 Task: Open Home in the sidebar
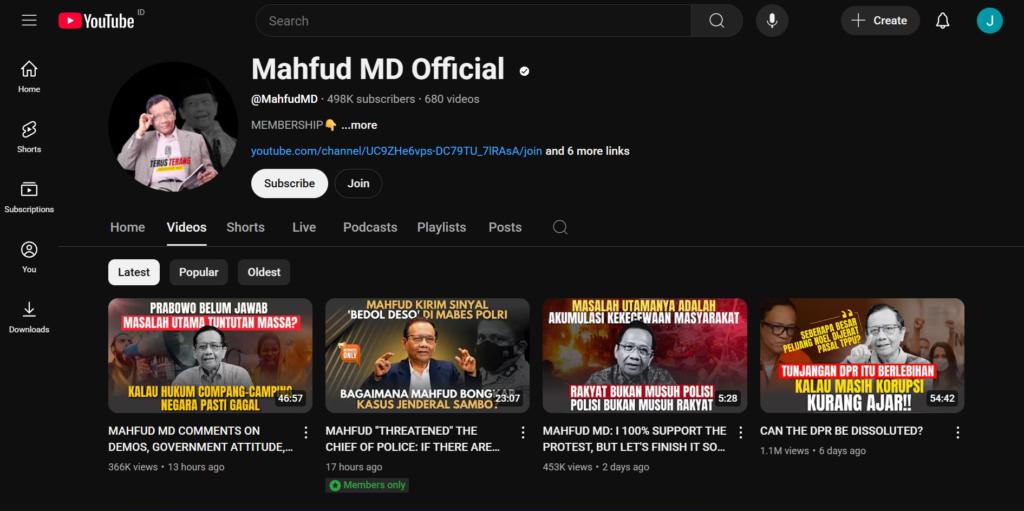(x=29, y=76)
